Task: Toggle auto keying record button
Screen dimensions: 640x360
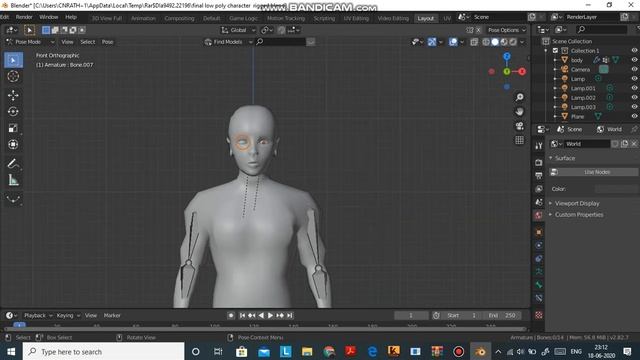Action: click(x=231, y=316)
